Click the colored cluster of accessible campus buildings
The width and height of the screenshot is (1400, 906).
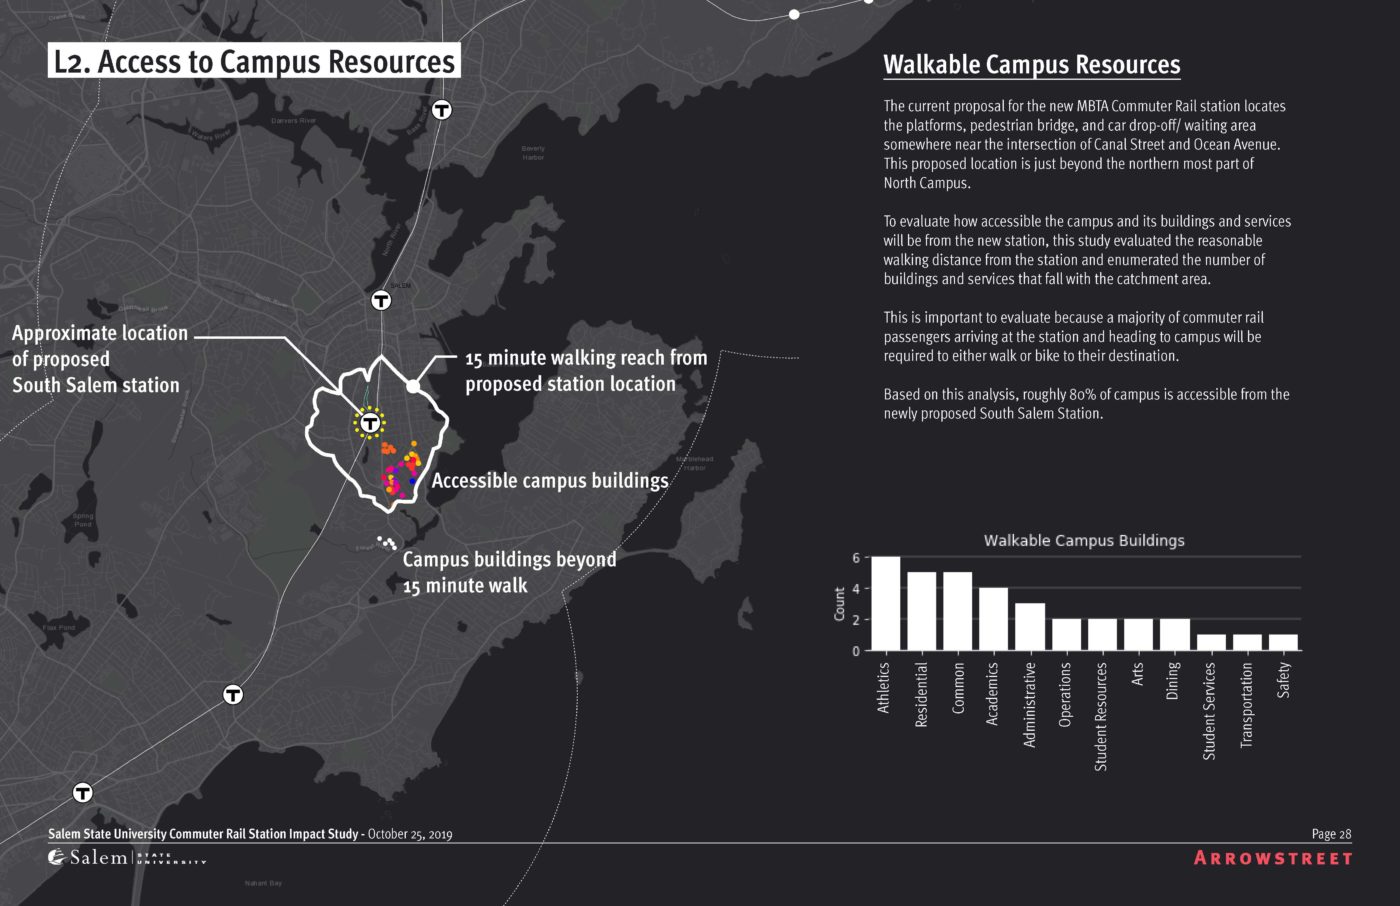click(x=402, y=472)
